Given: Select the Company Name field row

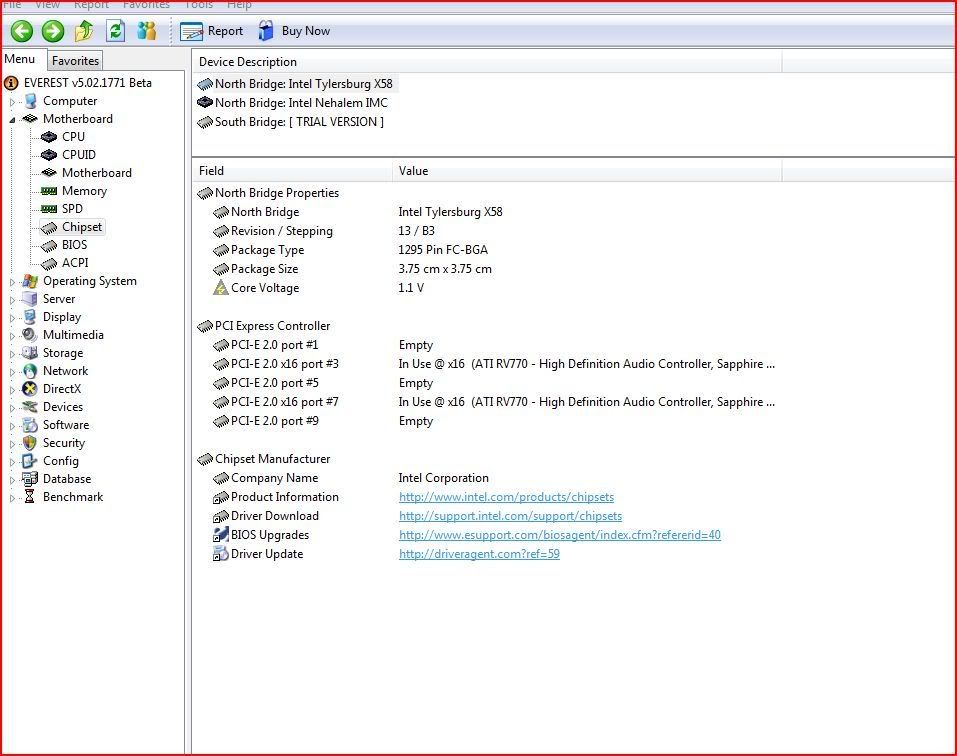Looking at the screenshot, I should (350, 478).
